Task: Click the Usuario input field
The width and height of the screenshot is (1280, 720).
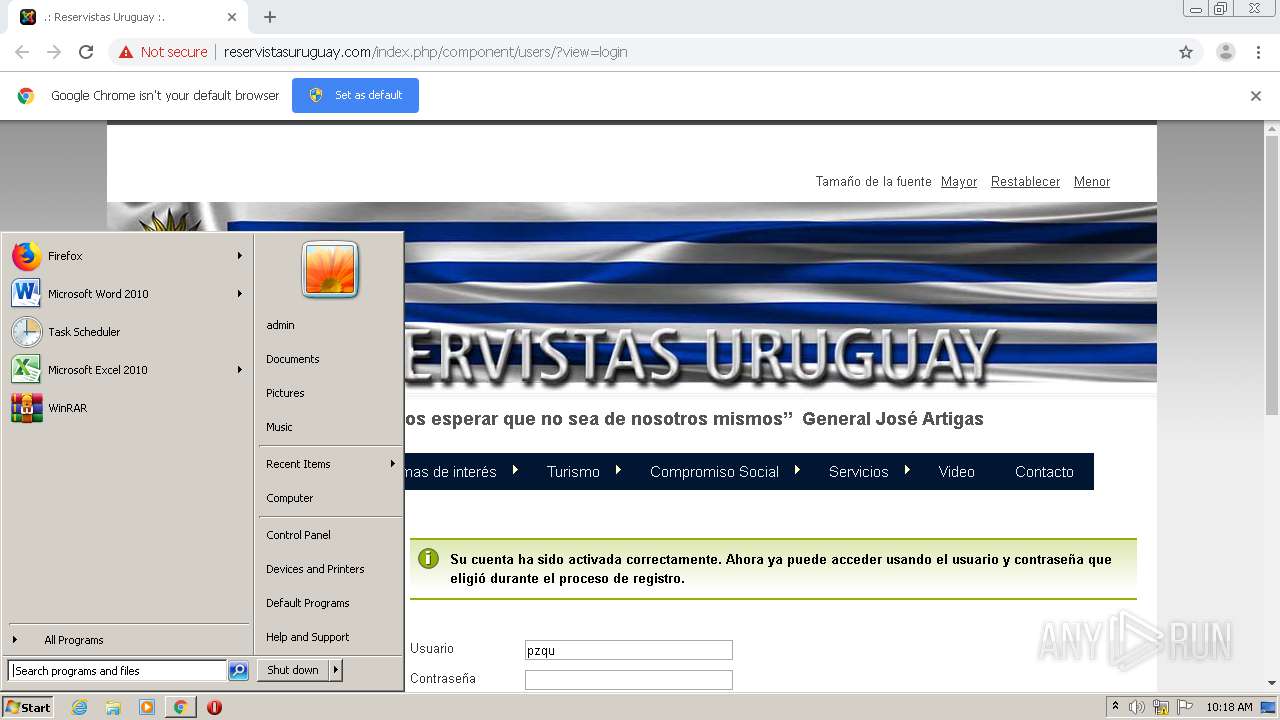Action: [x=629, y=650]
